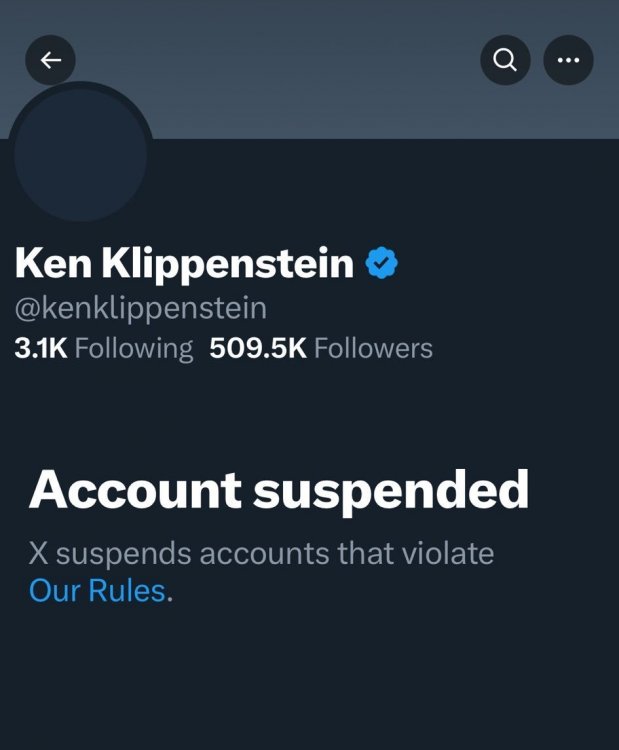619x750 pixels.
Task: Click the word "suspended" in the heading
Action: tap(391, 490)
